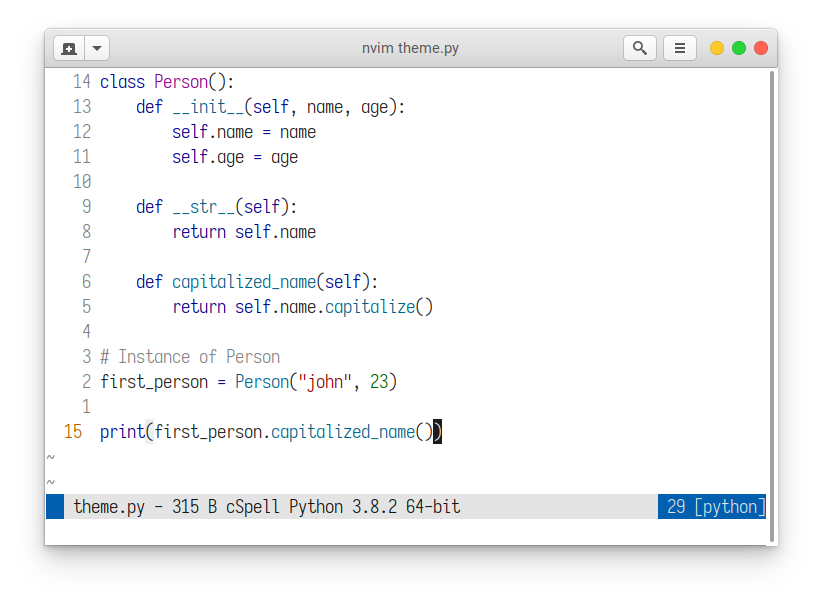The image size is (822, 606).
Task: Click the number 23 argument
Action: [x=379, y=382]
